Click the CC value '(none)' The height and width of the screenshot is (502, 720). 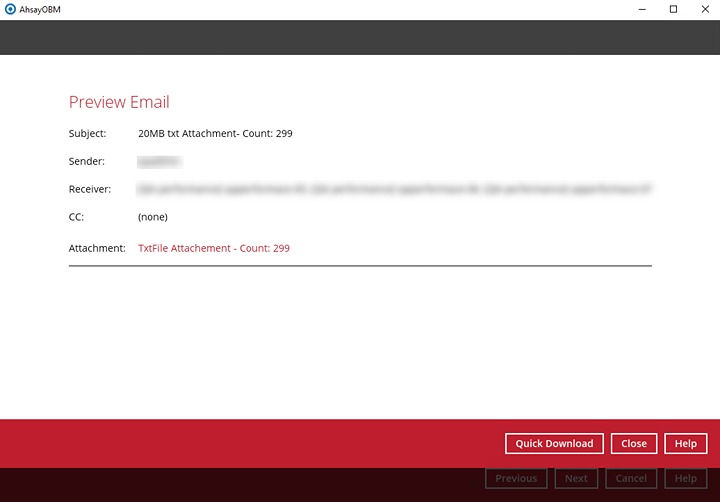(153, 216)
